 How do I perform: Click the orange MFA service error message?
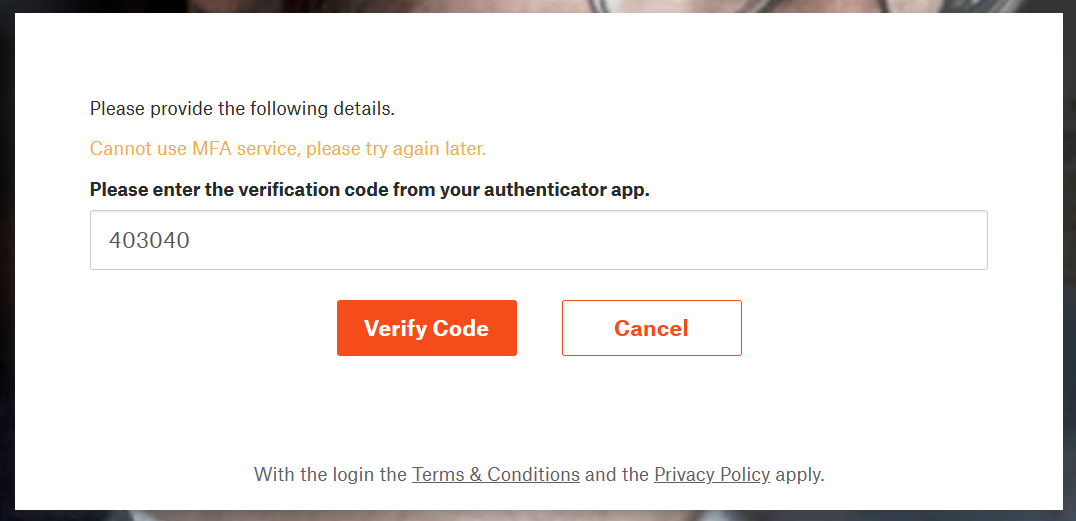(288, 148)
